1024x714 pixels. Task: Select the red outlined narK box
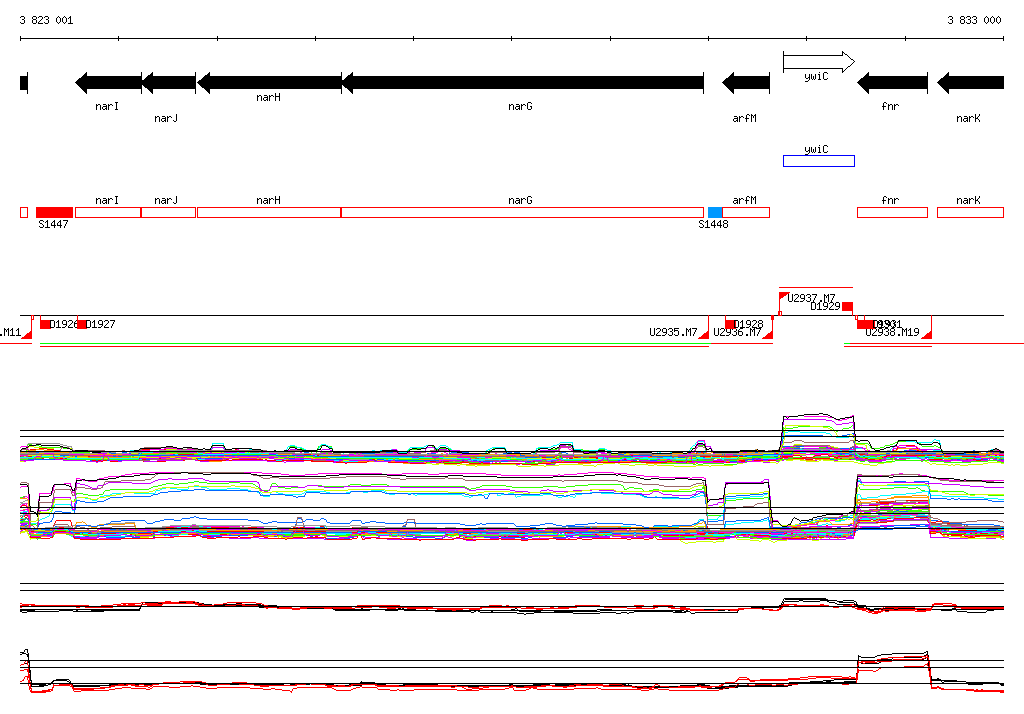(x=970, y=212)
